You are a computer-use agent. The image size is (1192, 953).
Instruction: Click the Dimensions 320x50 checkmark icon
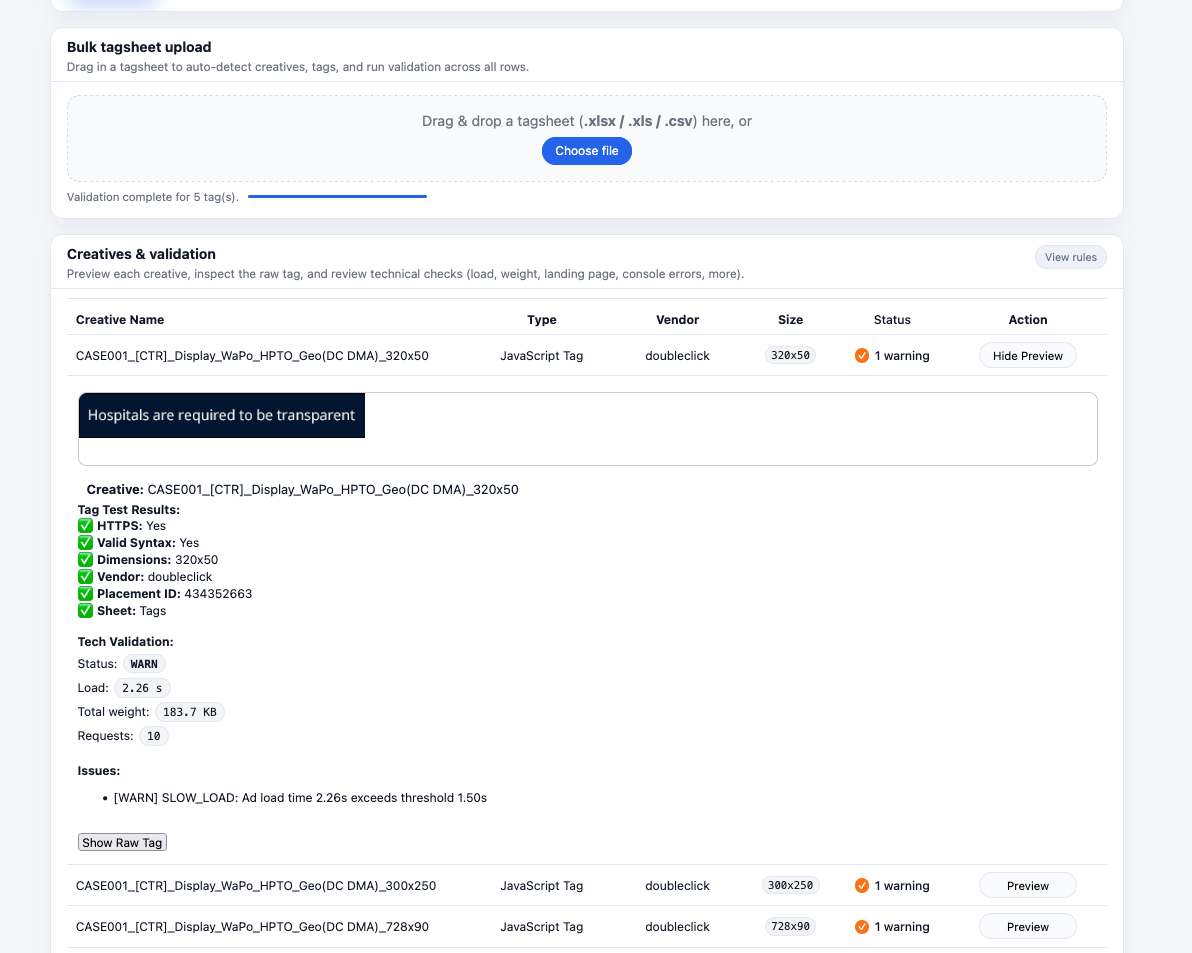click(85, 559)
